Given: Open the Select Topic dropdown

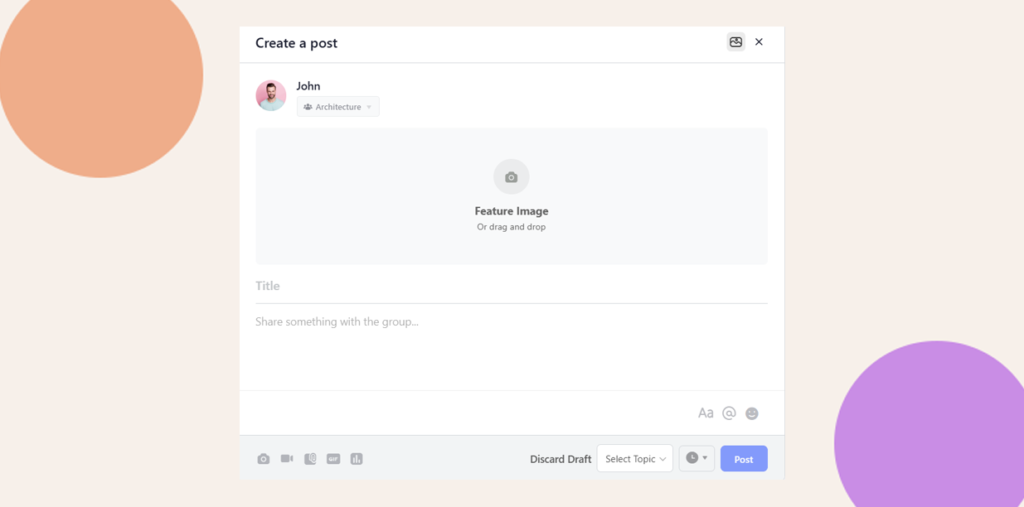Looking at the screenshot, I should tap(634, 459).
